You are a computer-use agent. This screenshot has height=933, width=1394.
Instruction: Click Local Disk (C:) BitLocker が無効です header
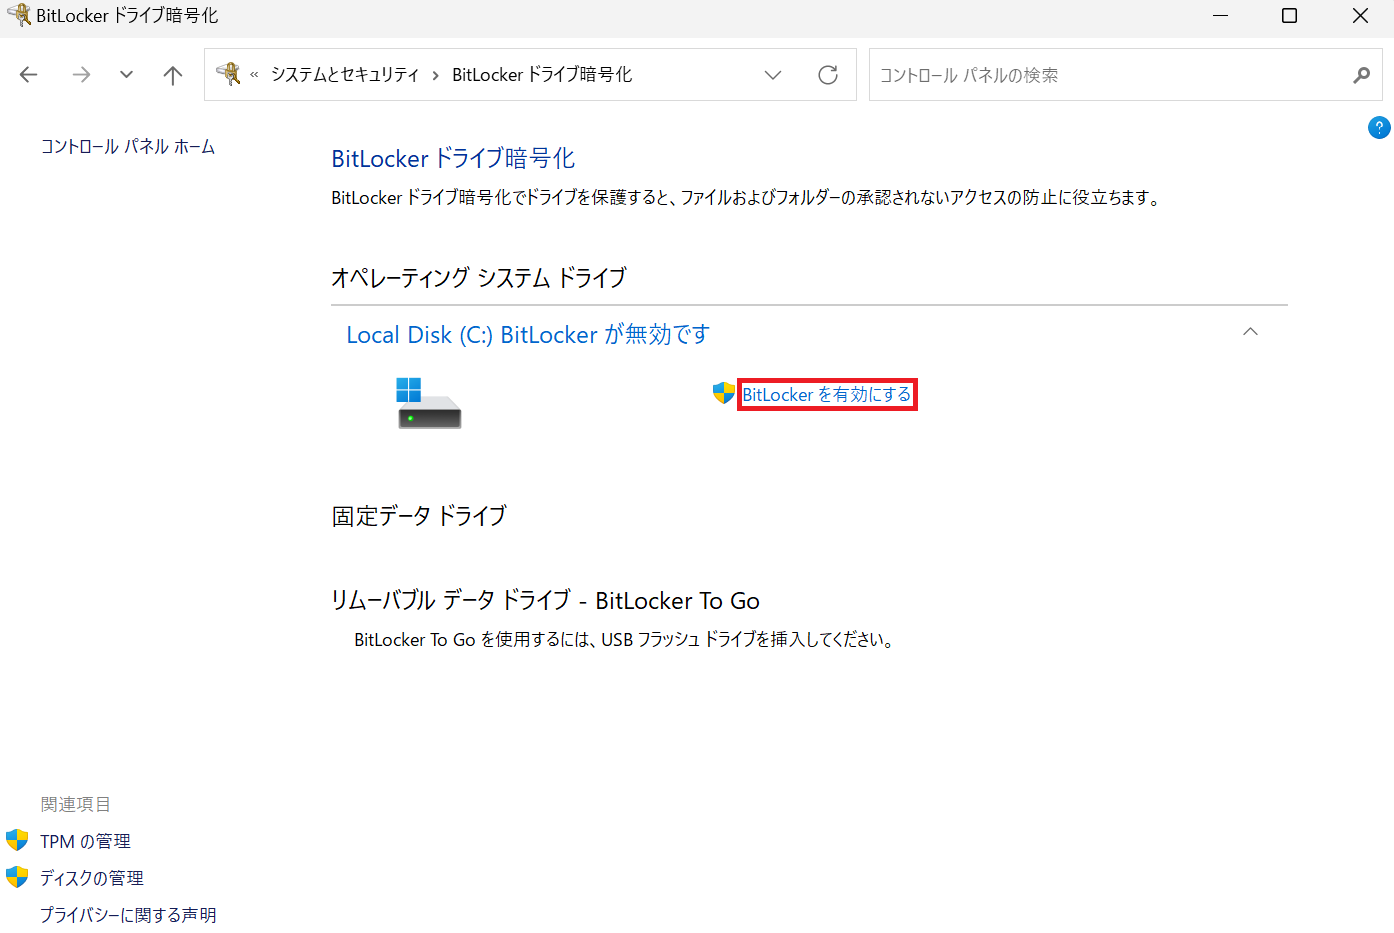(528, 334)
